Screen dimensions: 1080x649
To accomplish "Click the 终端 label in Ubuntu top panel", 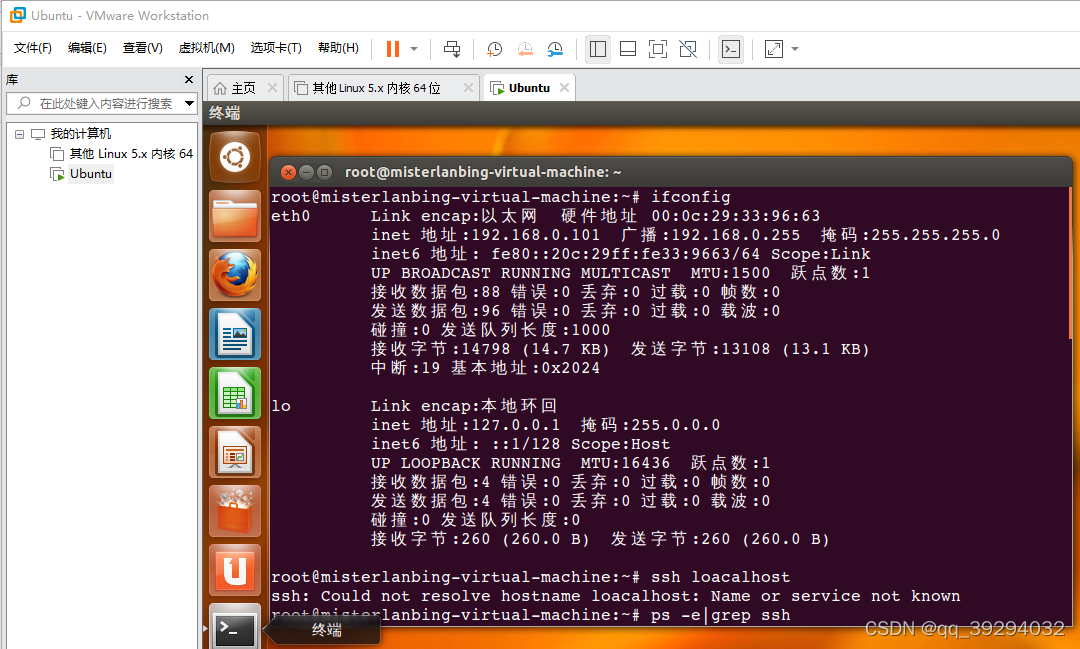I will [x=225, y=112].
